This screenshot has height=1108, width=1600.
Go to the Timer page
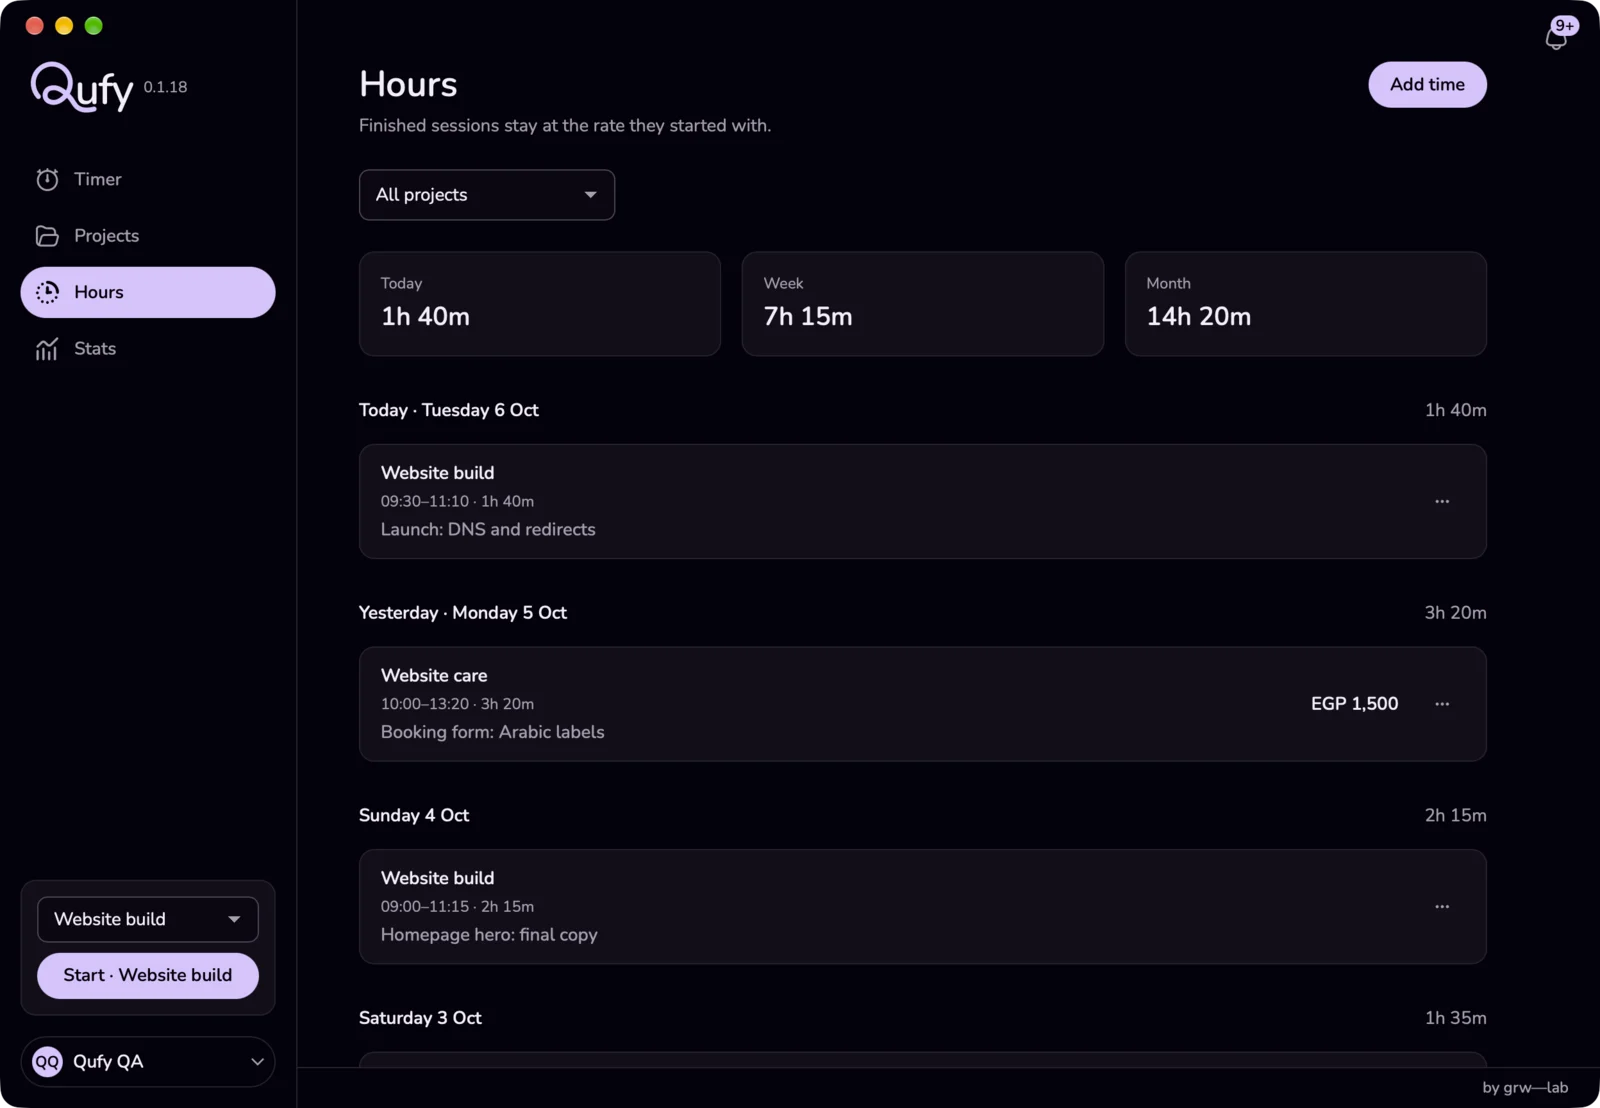148,179
